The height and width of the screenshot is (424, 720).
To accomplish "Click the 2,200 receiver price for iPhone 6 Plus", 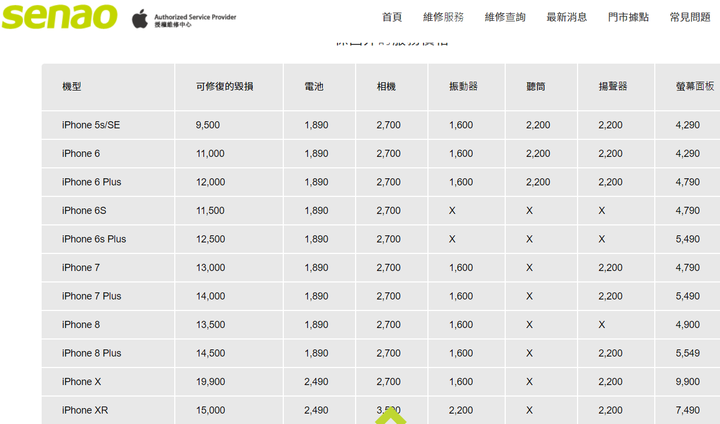I will tap(538, 182).
